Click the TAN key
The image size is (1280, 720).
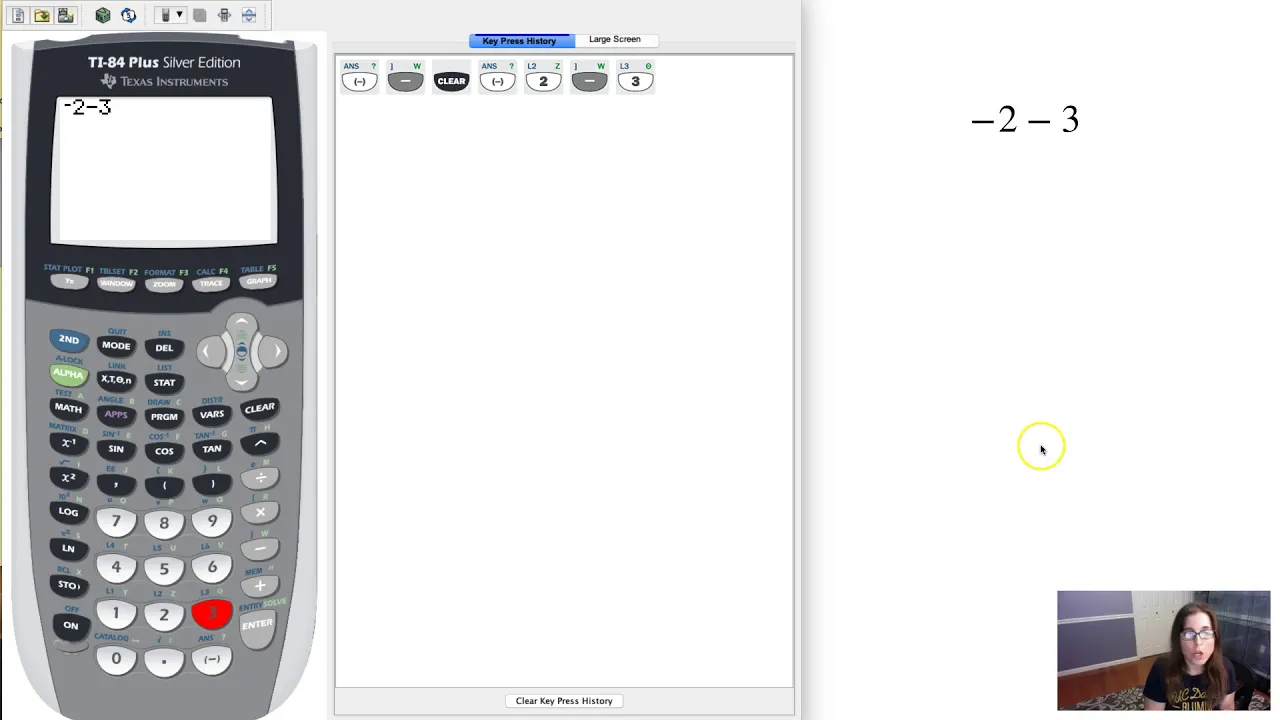coord(212,449)
